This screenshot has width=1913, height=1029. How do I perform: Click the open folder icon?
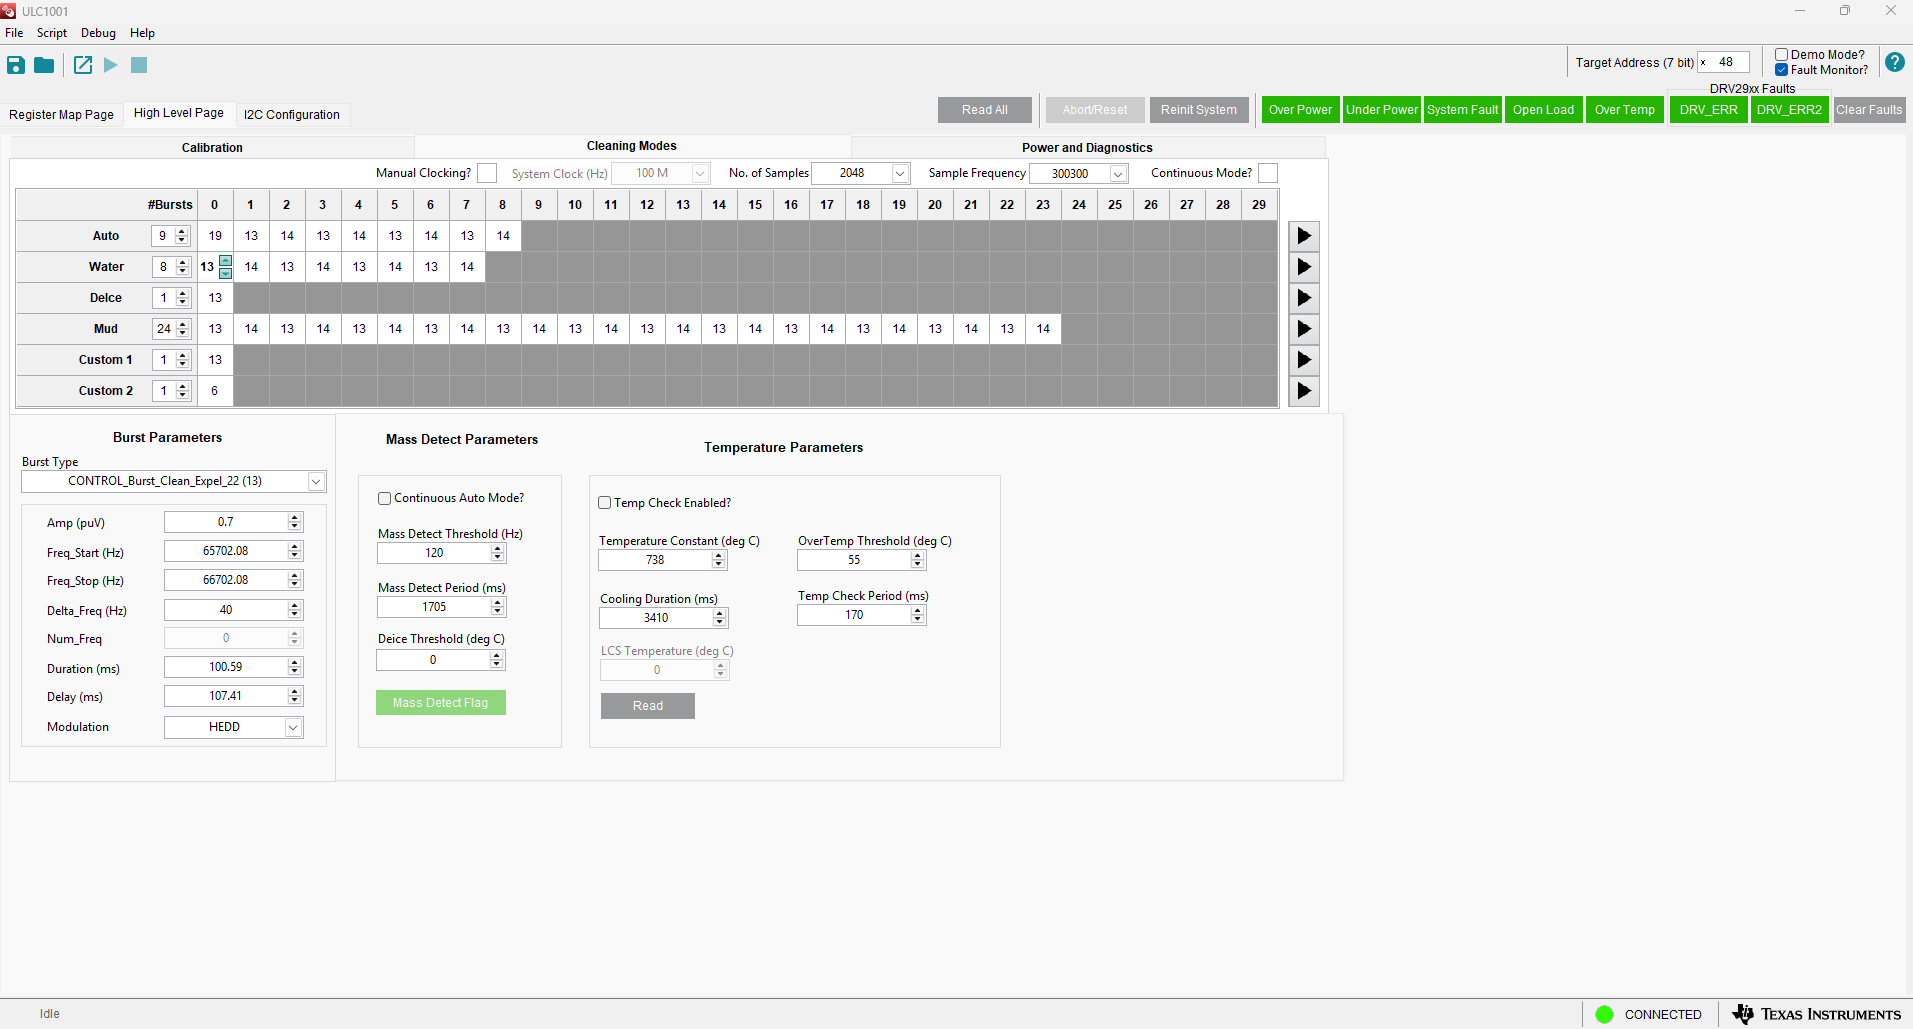pos(44,65)
